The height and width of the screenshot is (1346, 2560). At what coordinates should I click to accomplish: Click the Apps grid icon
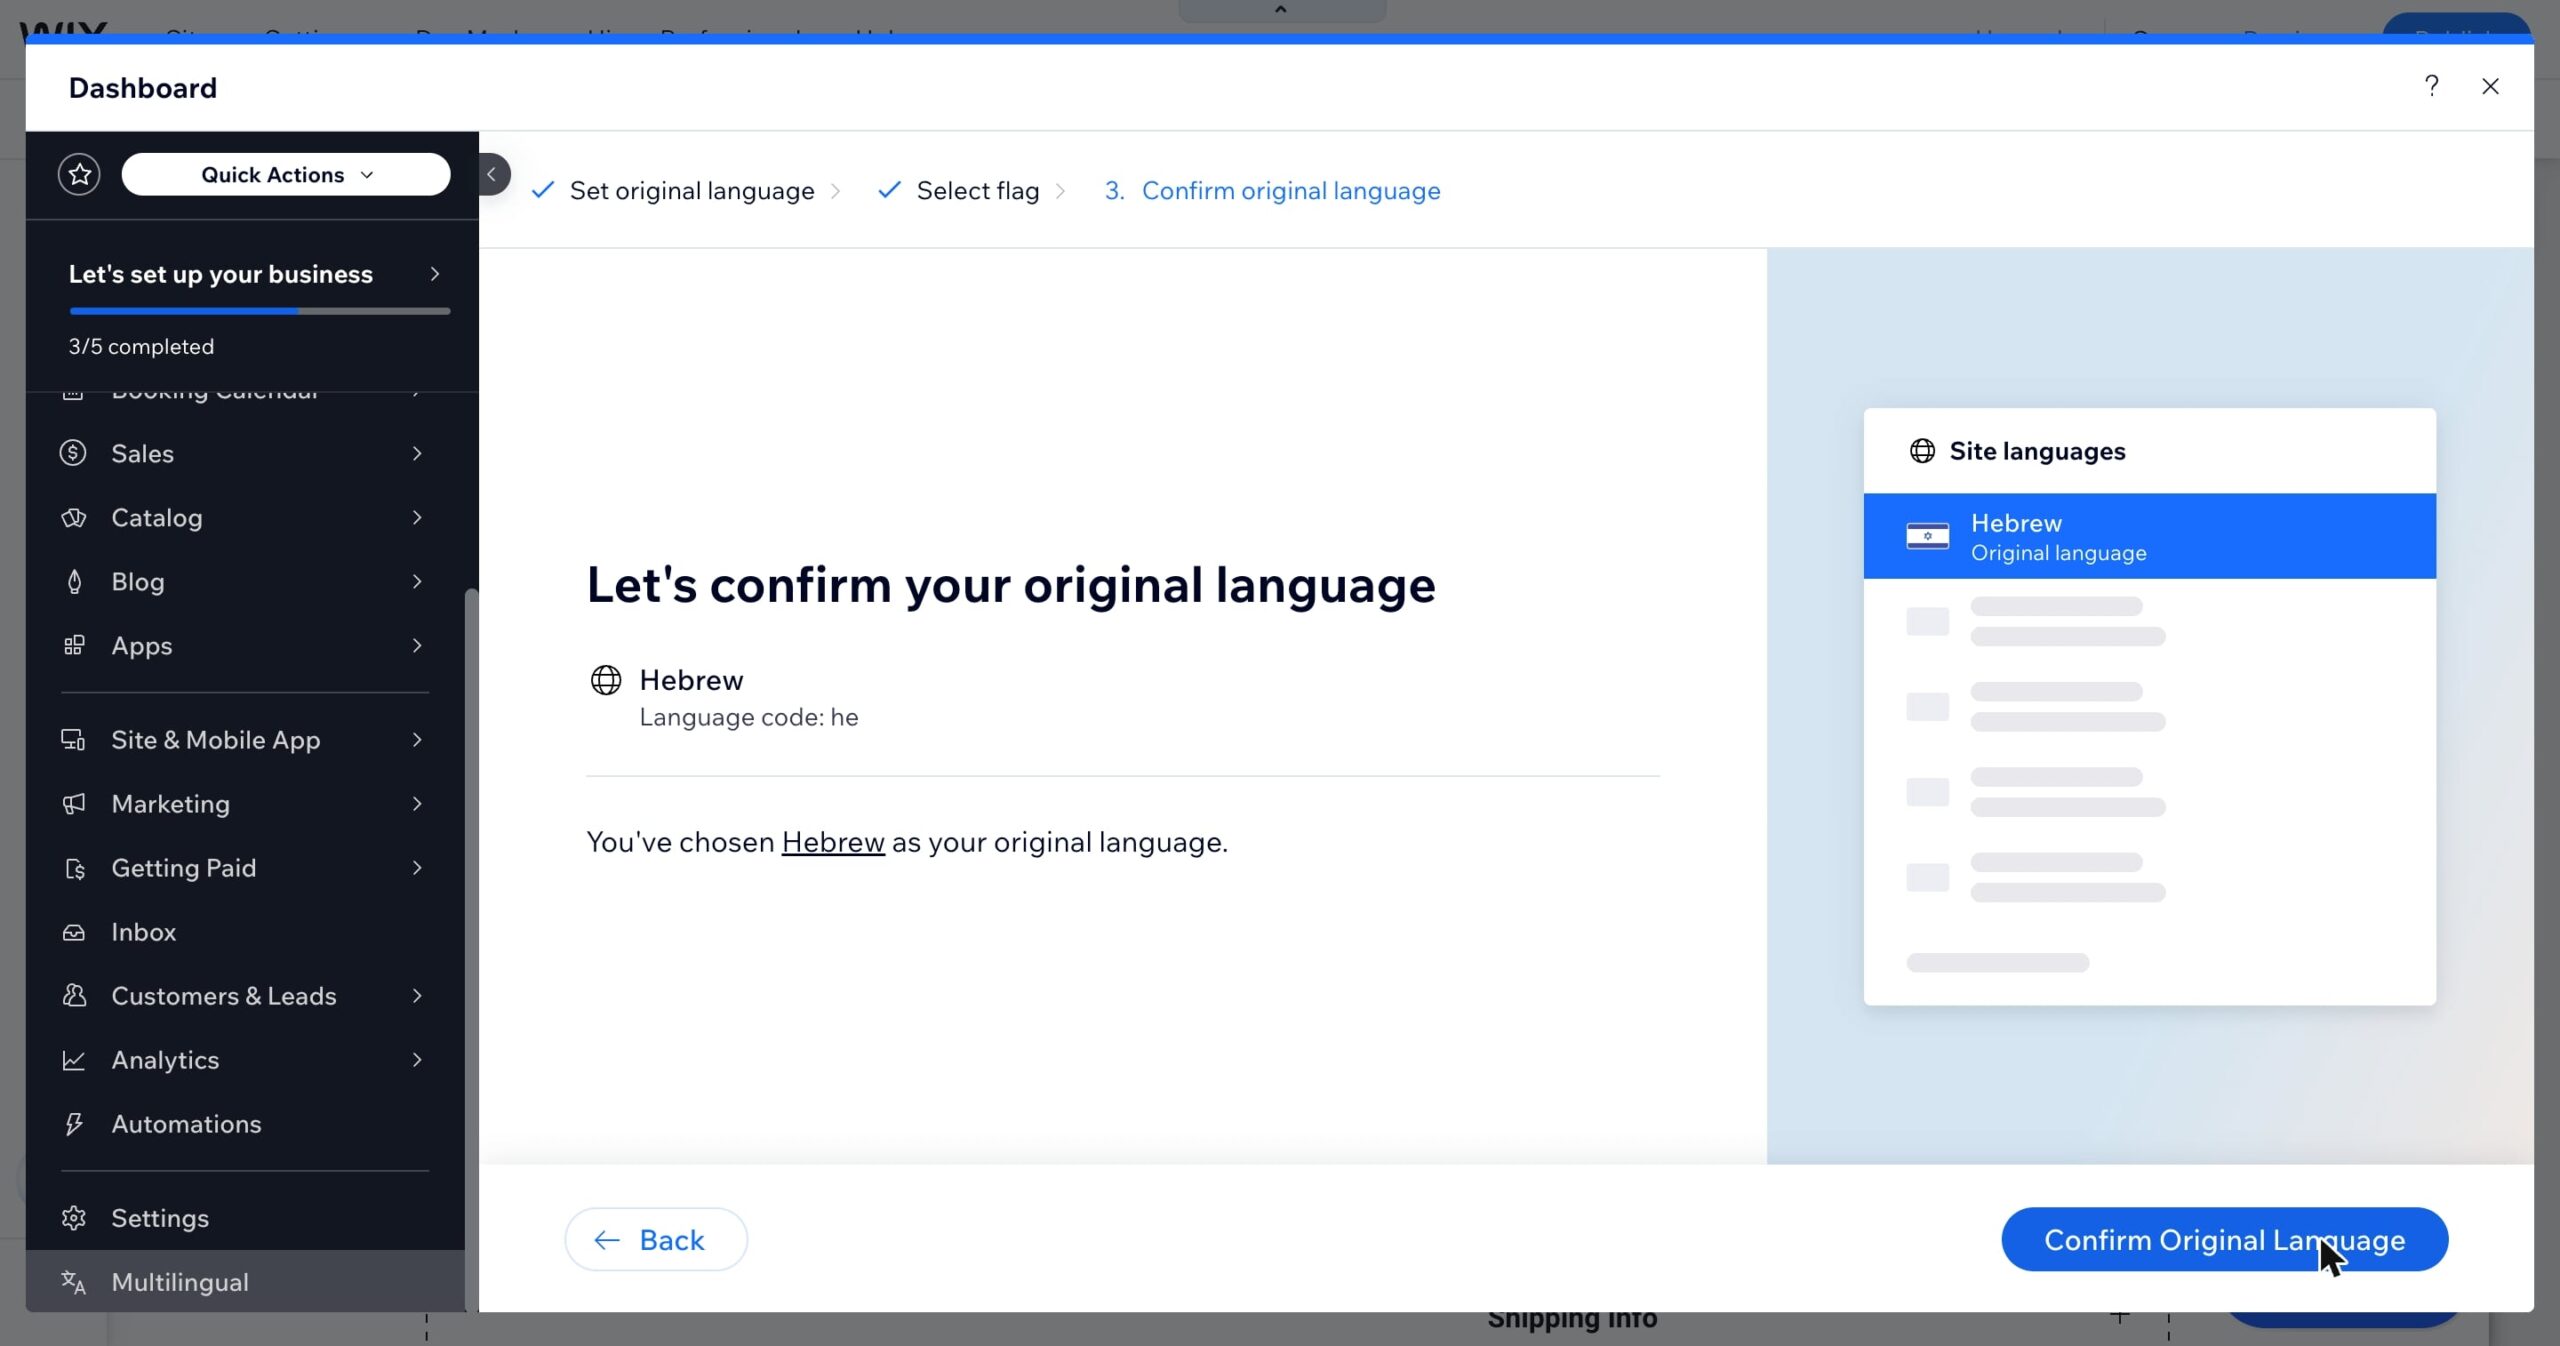[73, 645]
